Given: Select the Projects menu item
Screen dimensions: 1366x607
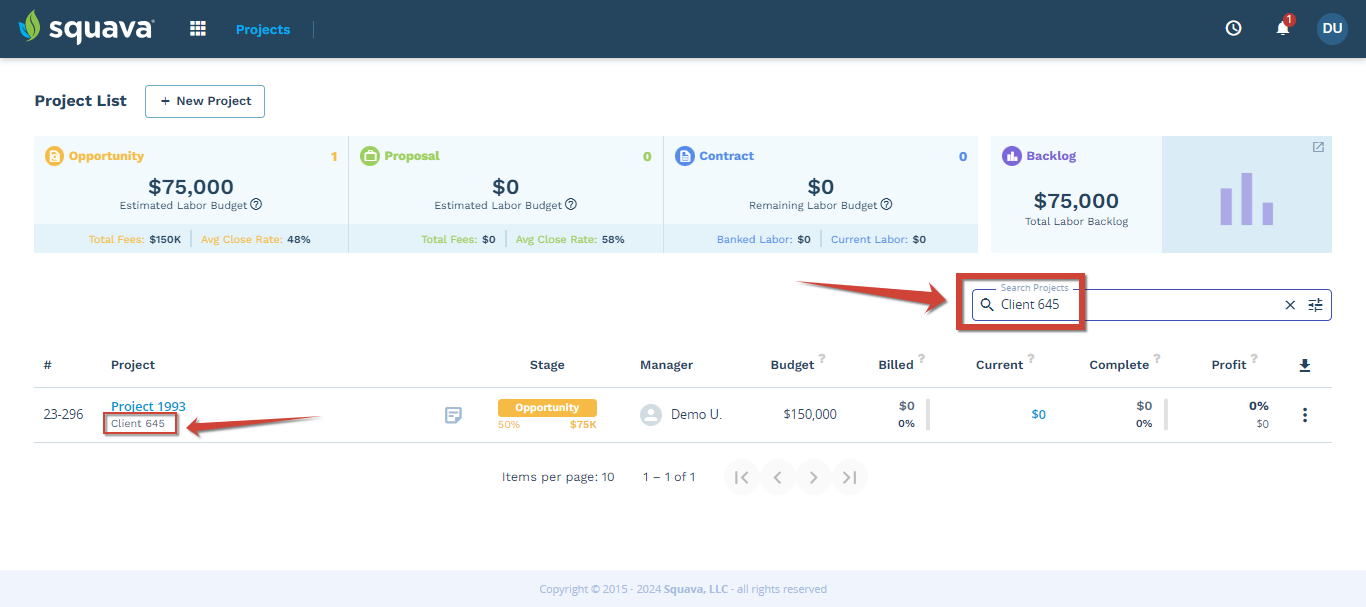Looking at the screenshot, I should [262, 29].
